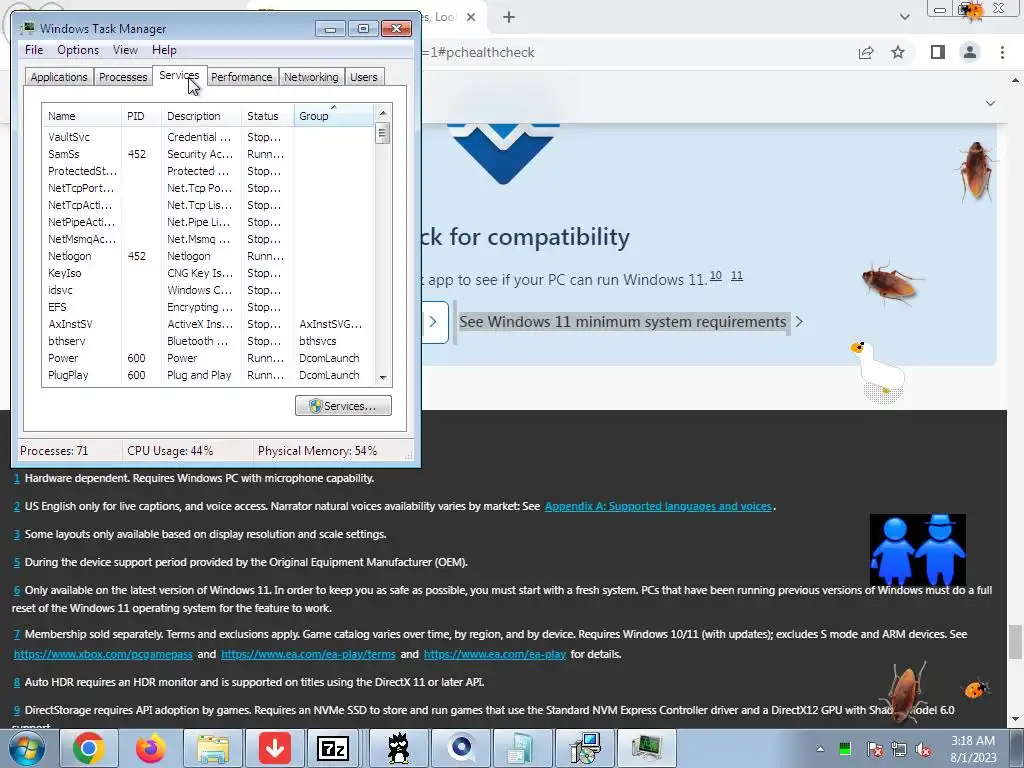Open the xbox.com/pcgamepass link

(103, 654)
